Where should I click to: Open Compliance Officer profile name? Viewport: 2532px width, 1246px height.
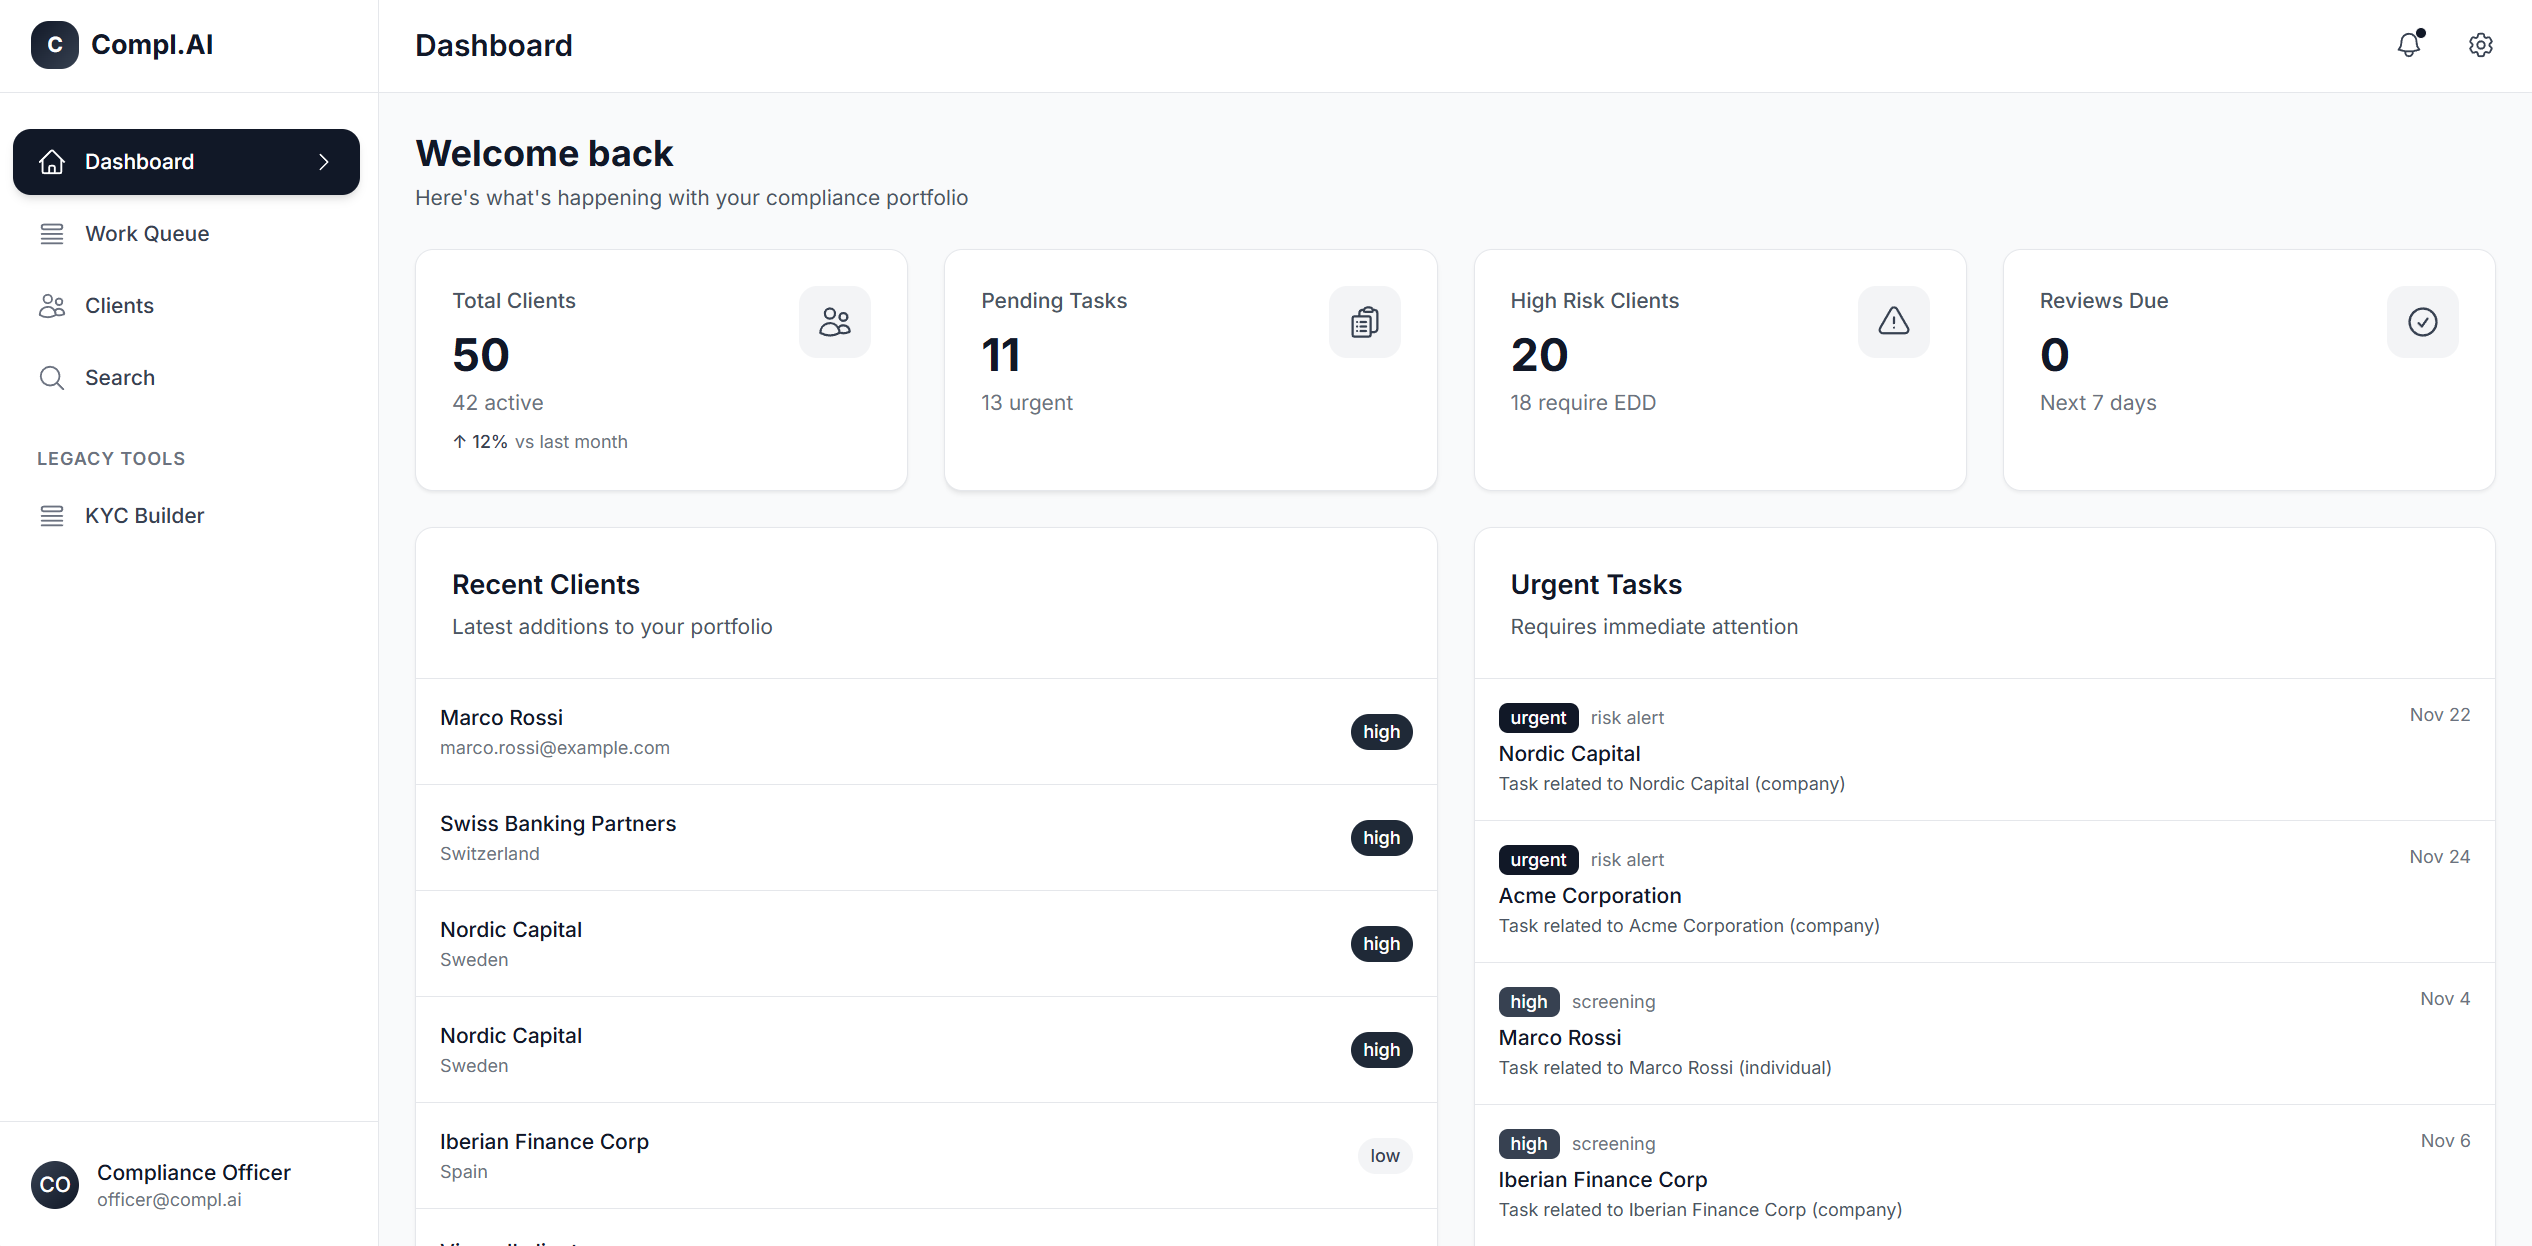point(193,1173)
